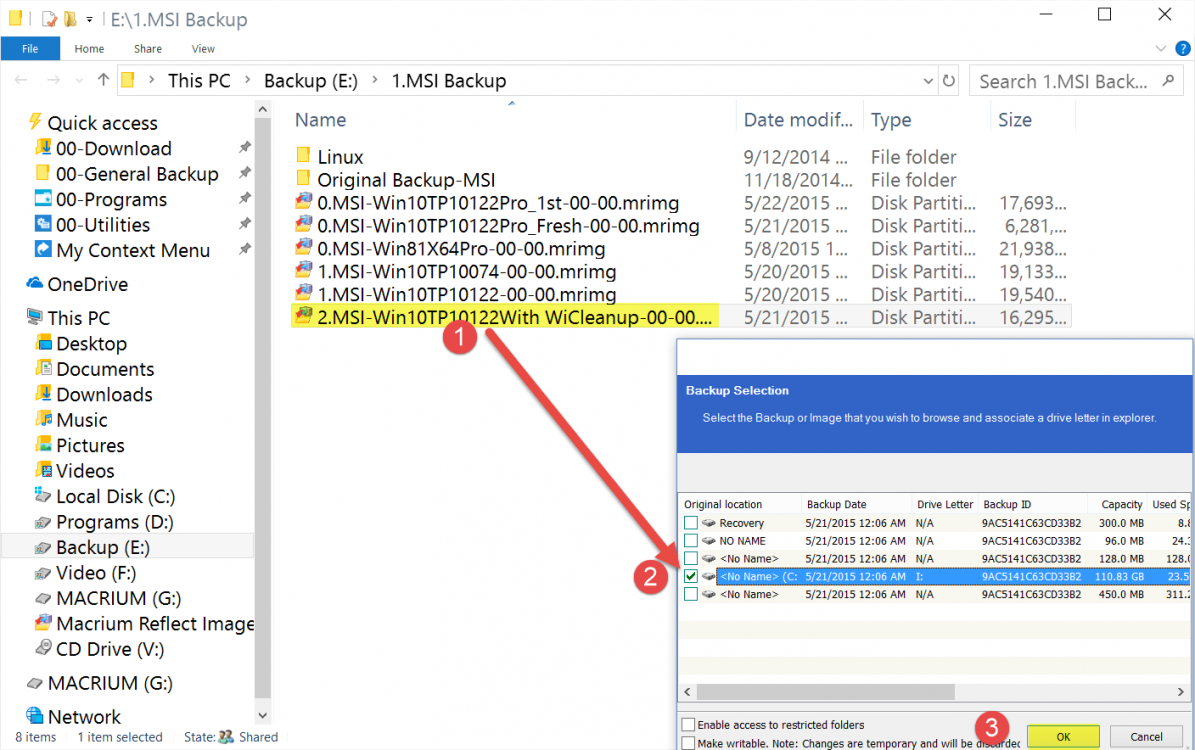The image size is (1195, 750).
Task: Click the Refresh icon beside the address bar
Action: (x=949, y=80)
